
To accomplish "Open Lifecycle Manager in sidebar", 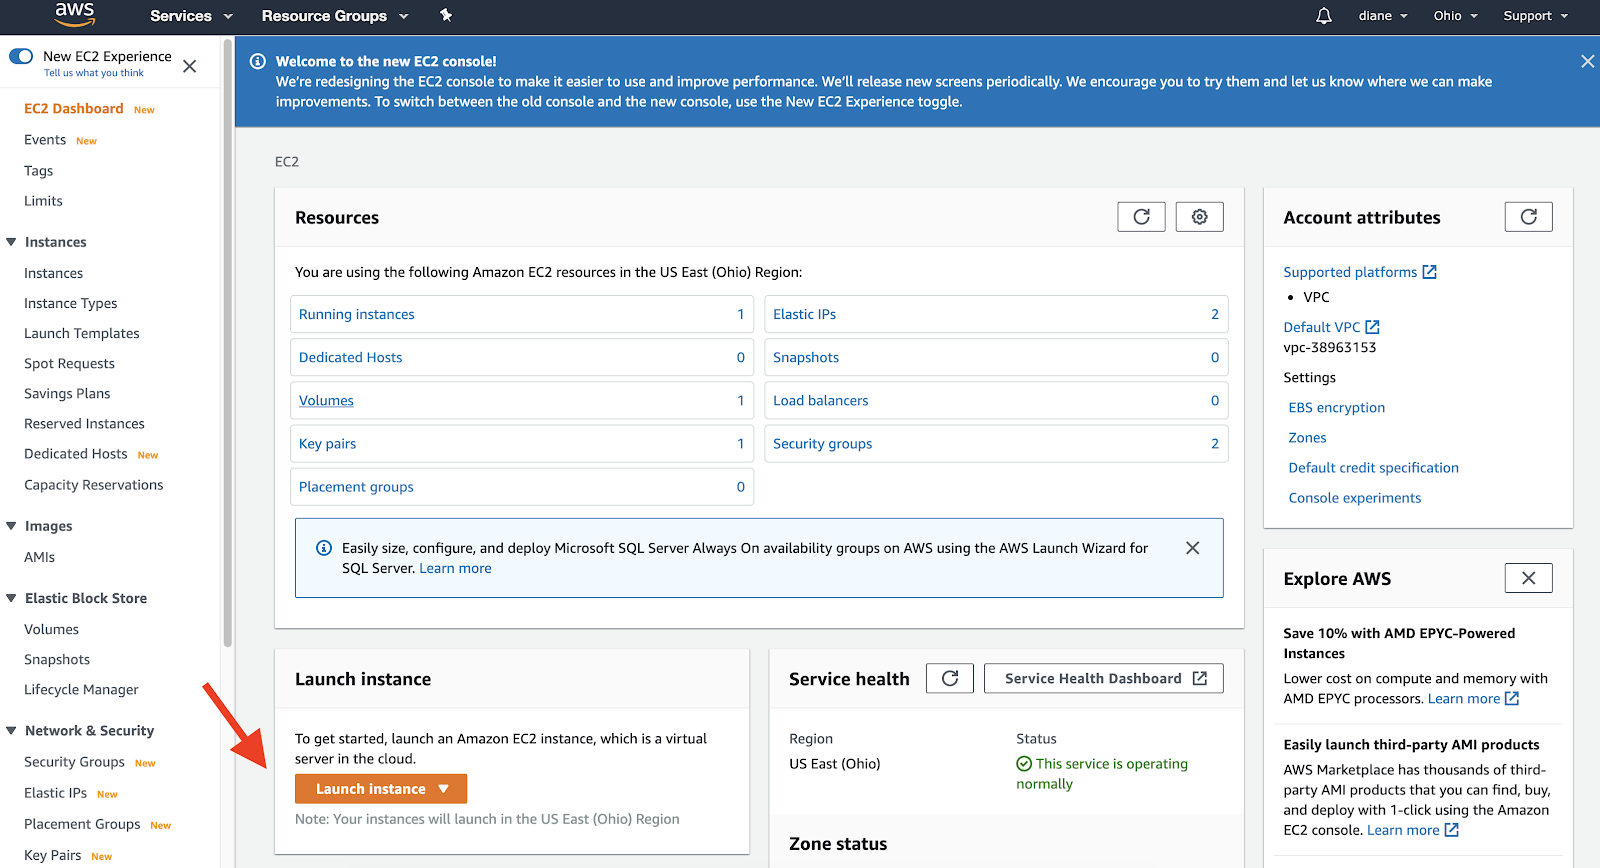I will (81, 690).
